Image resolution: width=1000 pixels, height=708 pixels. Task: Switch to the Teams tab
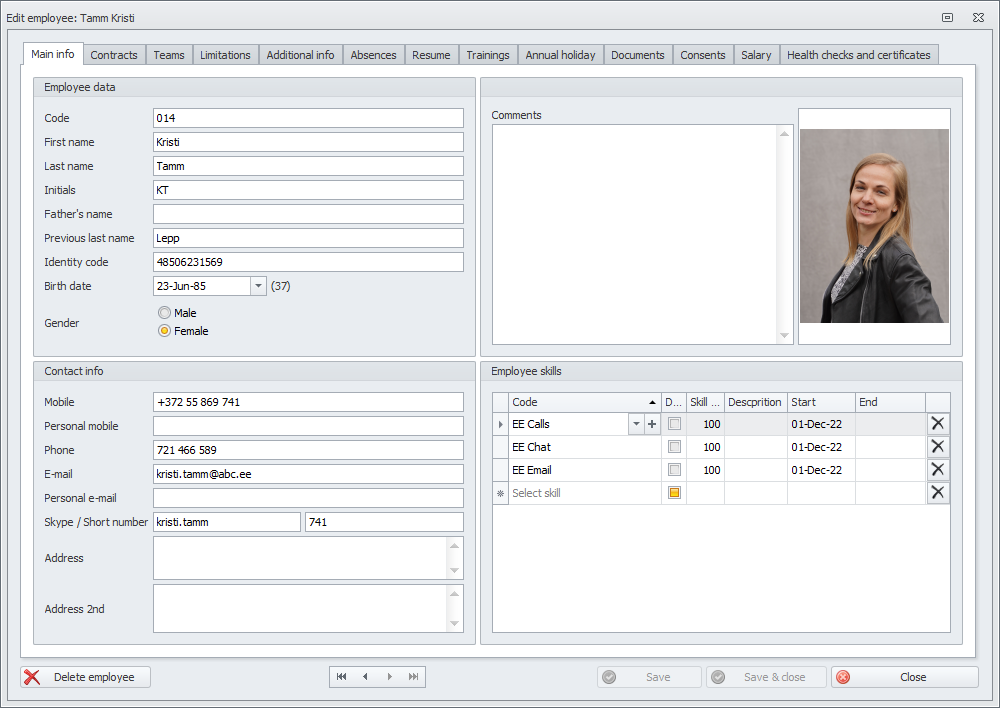(x=169, y=55)
